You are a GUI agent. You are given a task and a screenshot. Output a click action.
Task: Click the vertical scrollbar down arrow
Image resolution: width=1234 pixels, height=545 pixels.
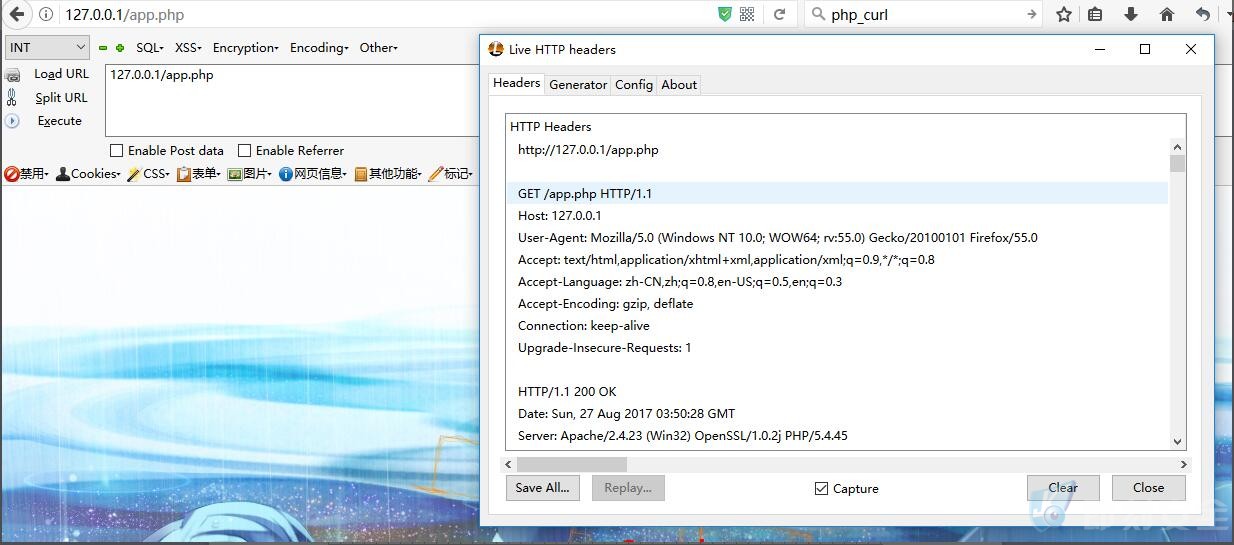point(1177,441)
